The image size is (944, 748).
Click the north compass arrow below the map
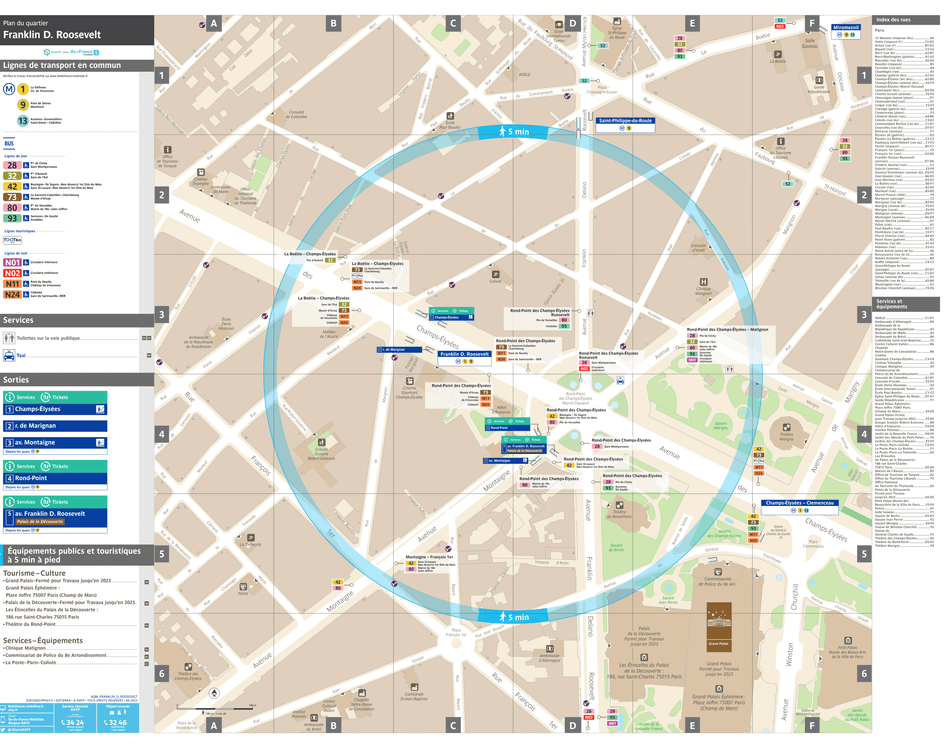pos(214,693)
